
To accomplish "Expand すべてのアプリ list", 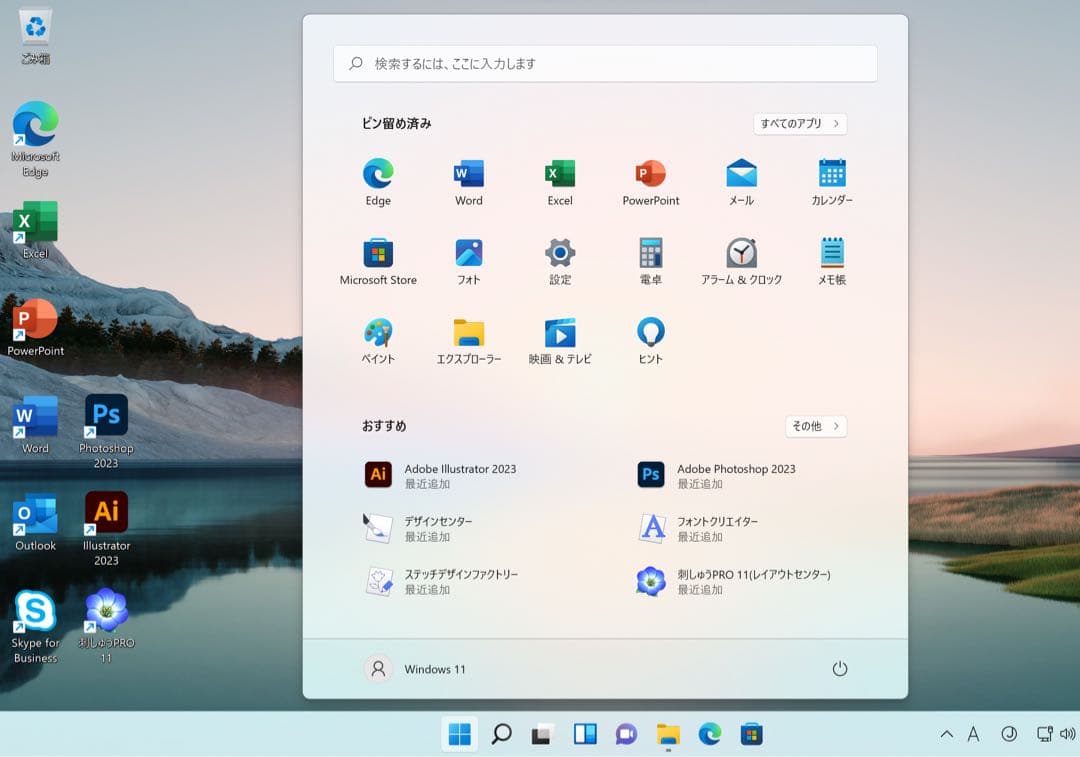I will [800, 124].
